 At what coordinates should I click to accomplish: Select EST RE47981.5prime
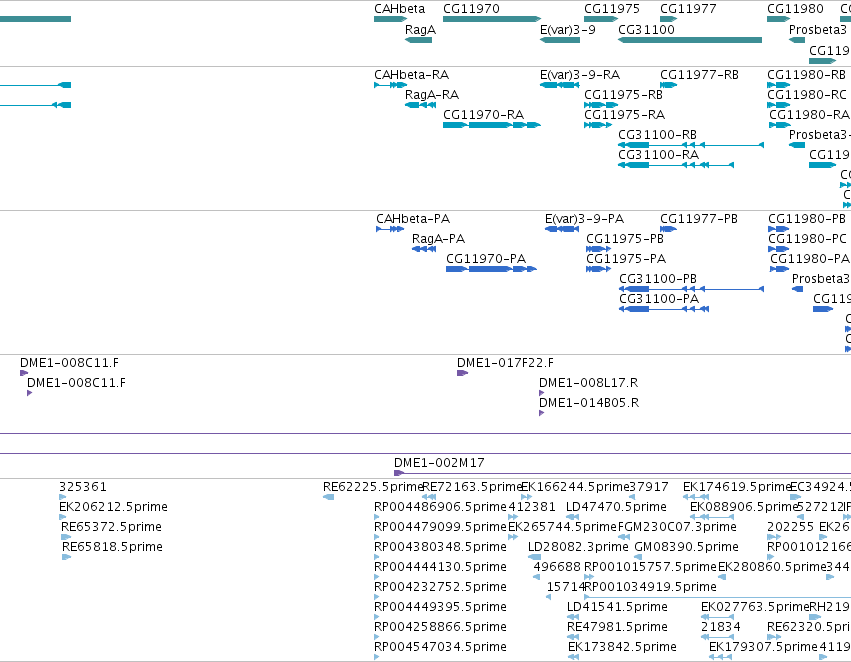617,627
